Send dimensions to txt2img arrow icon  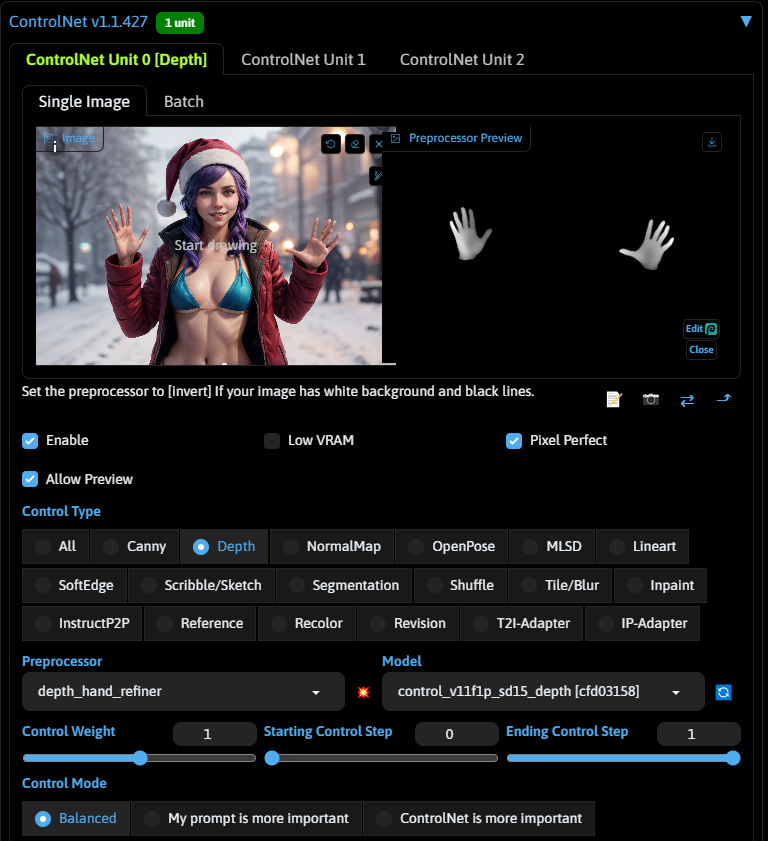723,398
